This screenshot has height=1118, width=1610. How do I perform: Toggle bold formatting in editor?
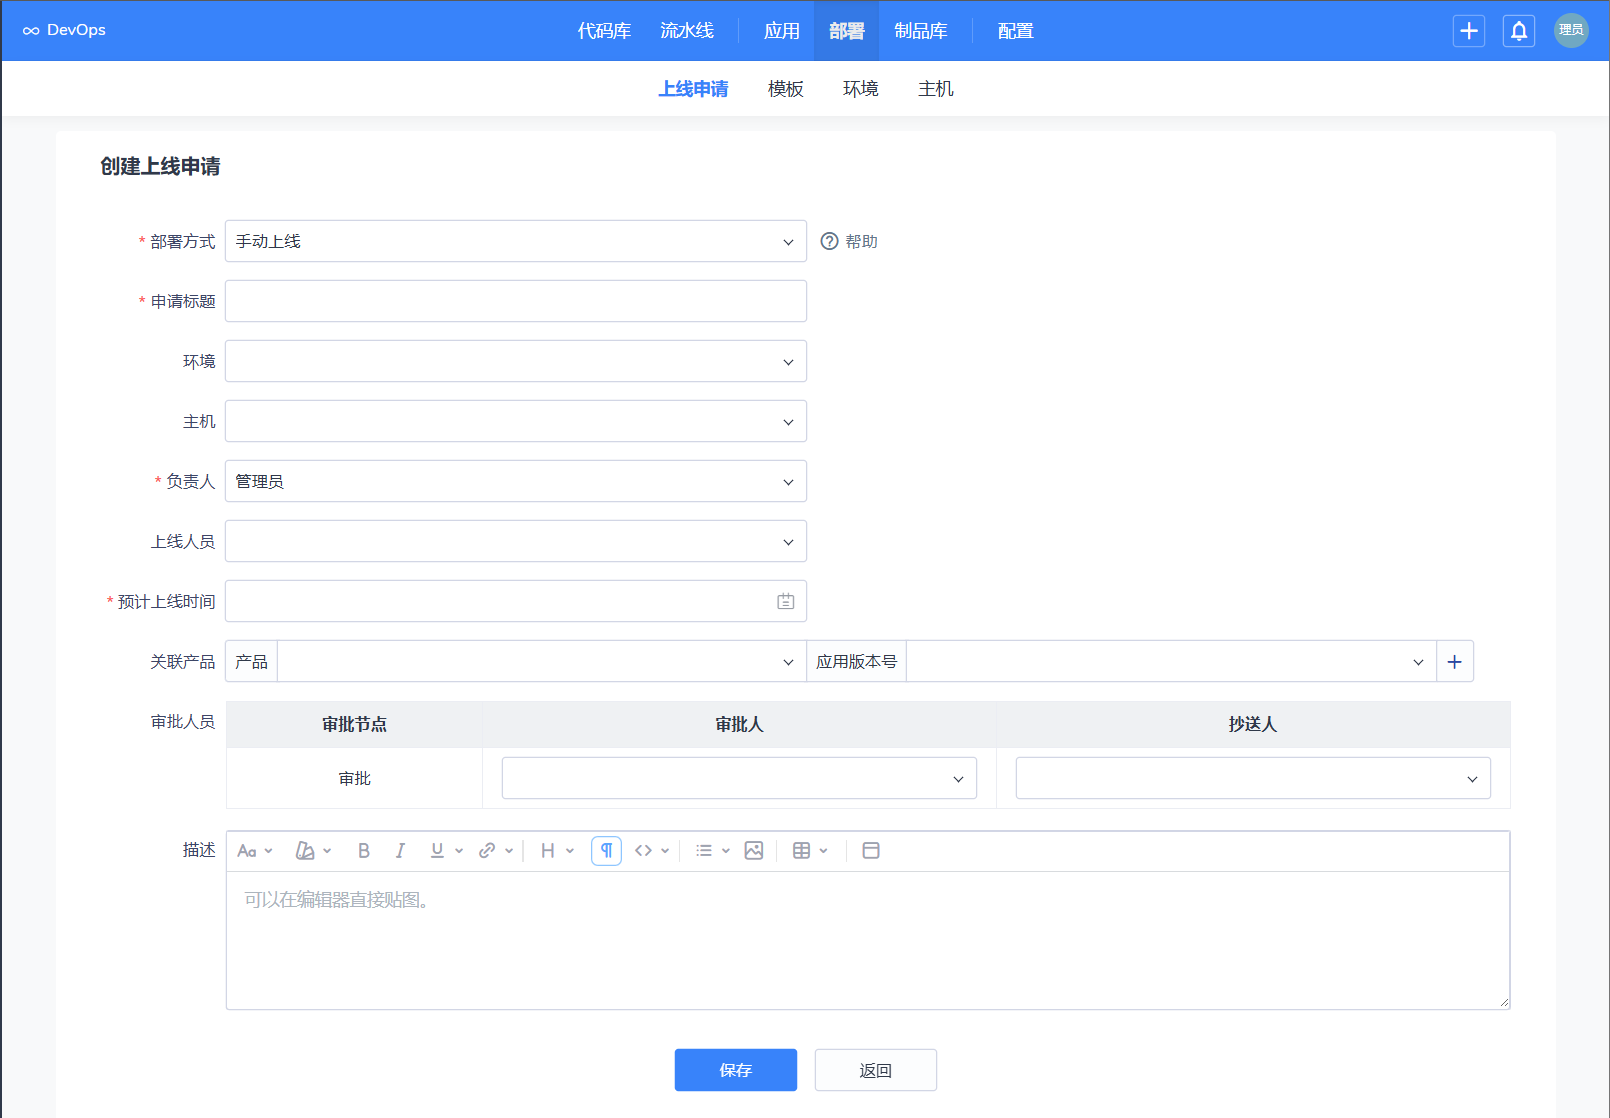[x=364, y=850]
